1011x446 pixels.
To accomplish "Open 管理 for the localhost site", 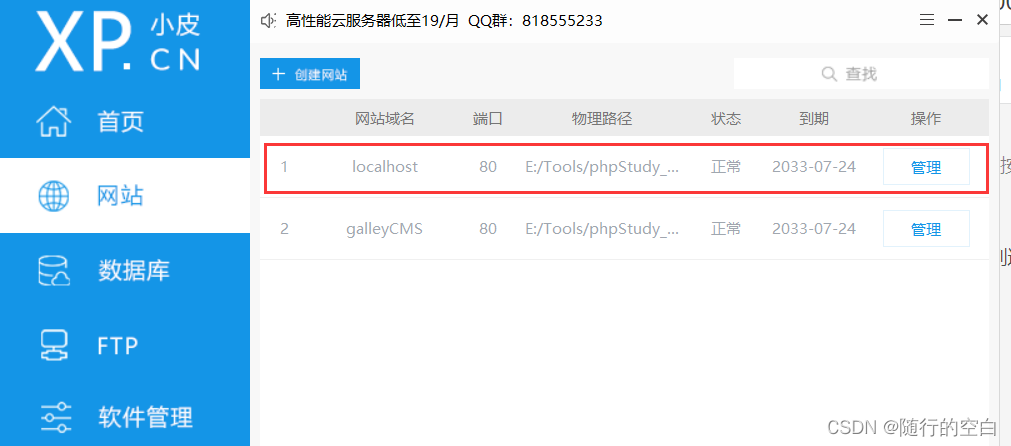I will click(x=926, y=167).
